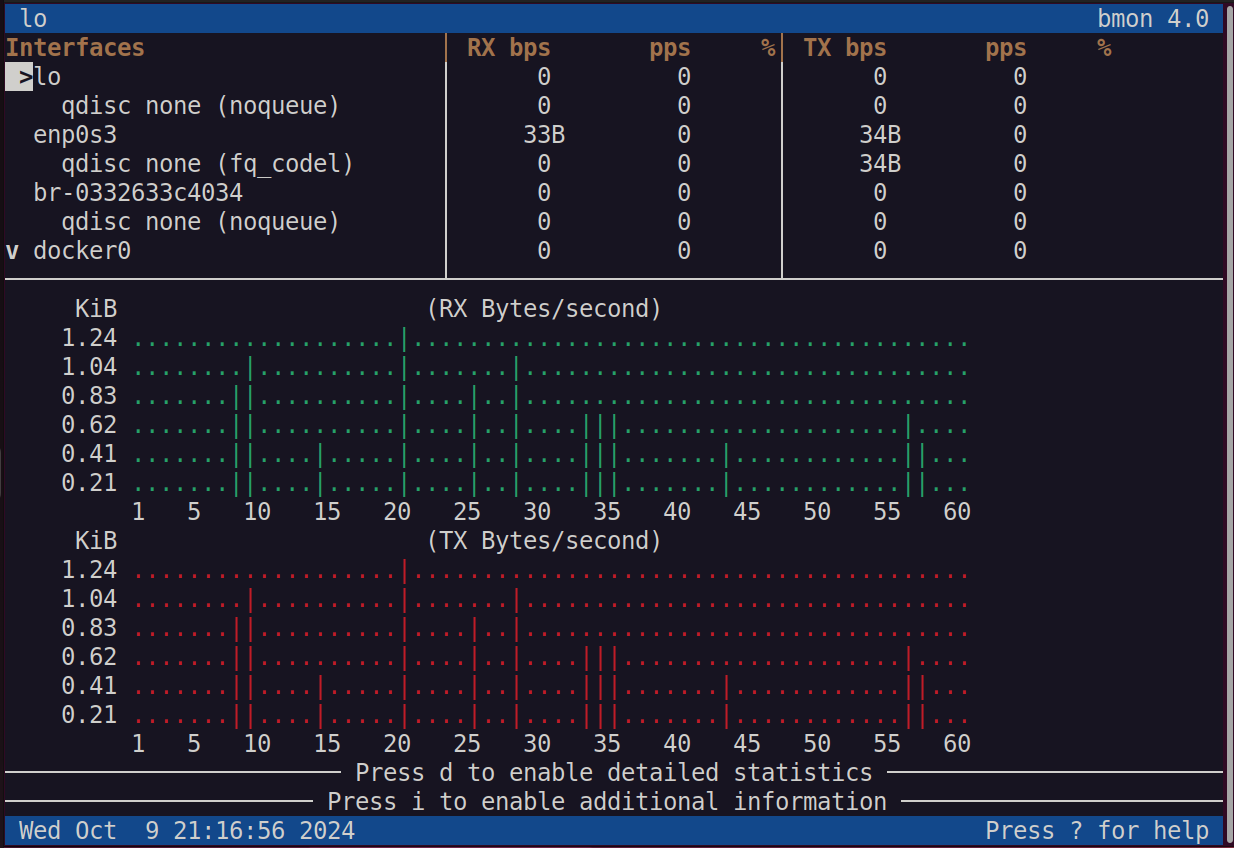Click the TX bps column header

pyautogui.click(x=846, y=47)
